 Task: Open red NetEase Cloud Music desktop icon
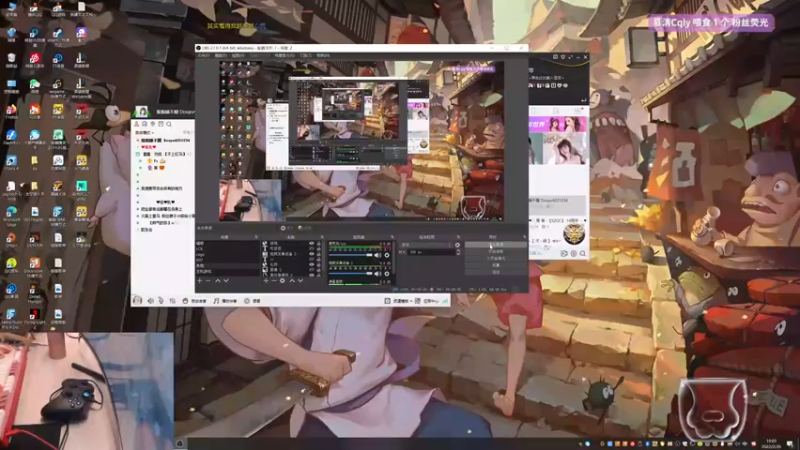[36, 58]
